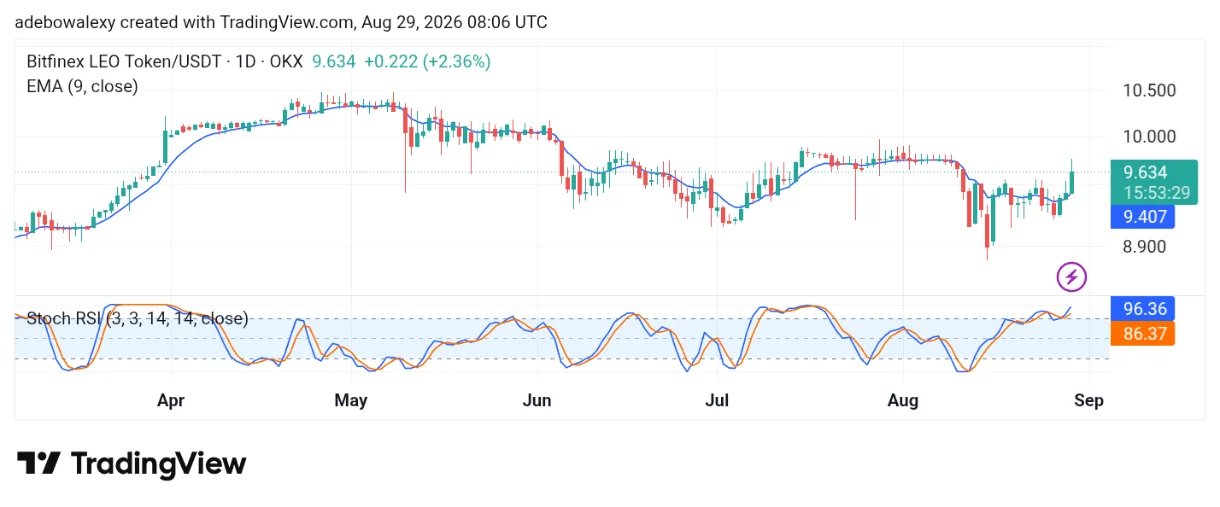Screen dimensions: 1220x507
Task: Select the EMA (9, close) indicator legend
Action: (82, 86)
